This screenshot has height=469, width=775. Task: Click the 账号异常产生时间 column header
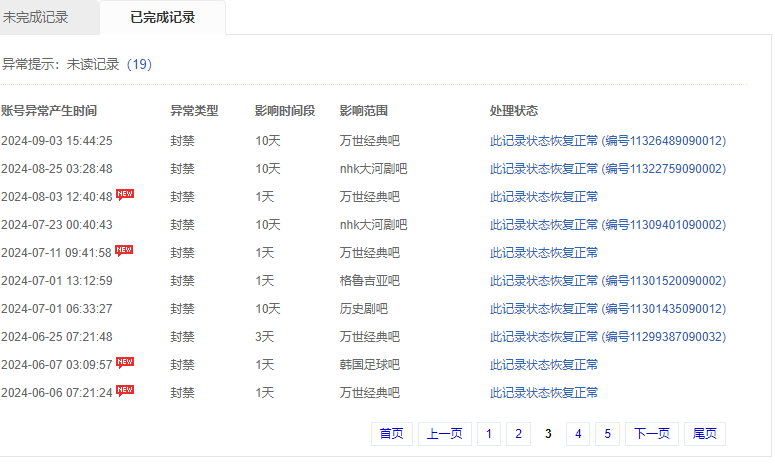coord(49,111)
